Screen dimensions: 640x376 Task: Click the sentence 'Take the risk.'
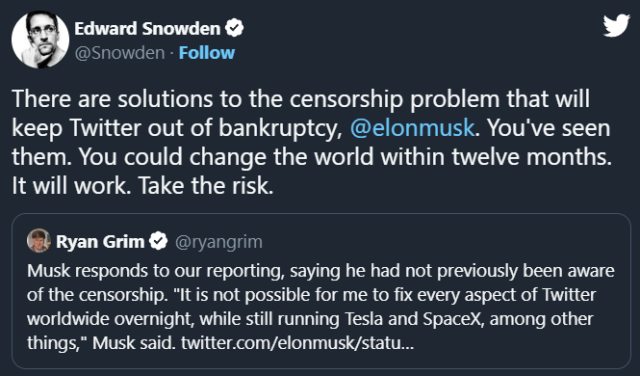(x=206, y=186)
